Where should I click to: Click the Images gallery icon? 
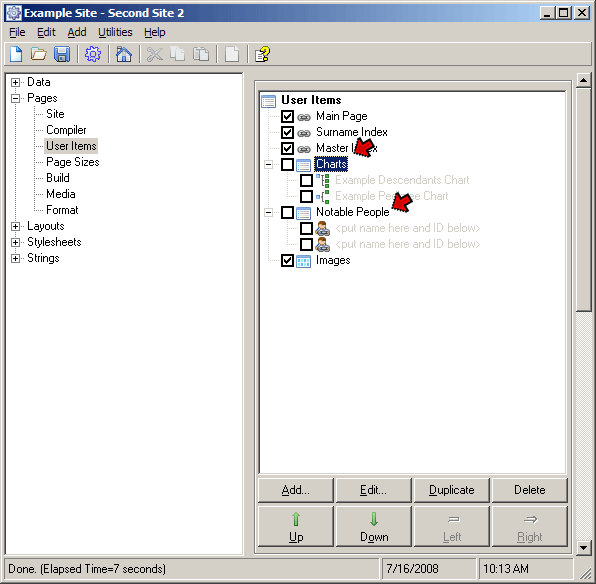[x=303, y=261]
